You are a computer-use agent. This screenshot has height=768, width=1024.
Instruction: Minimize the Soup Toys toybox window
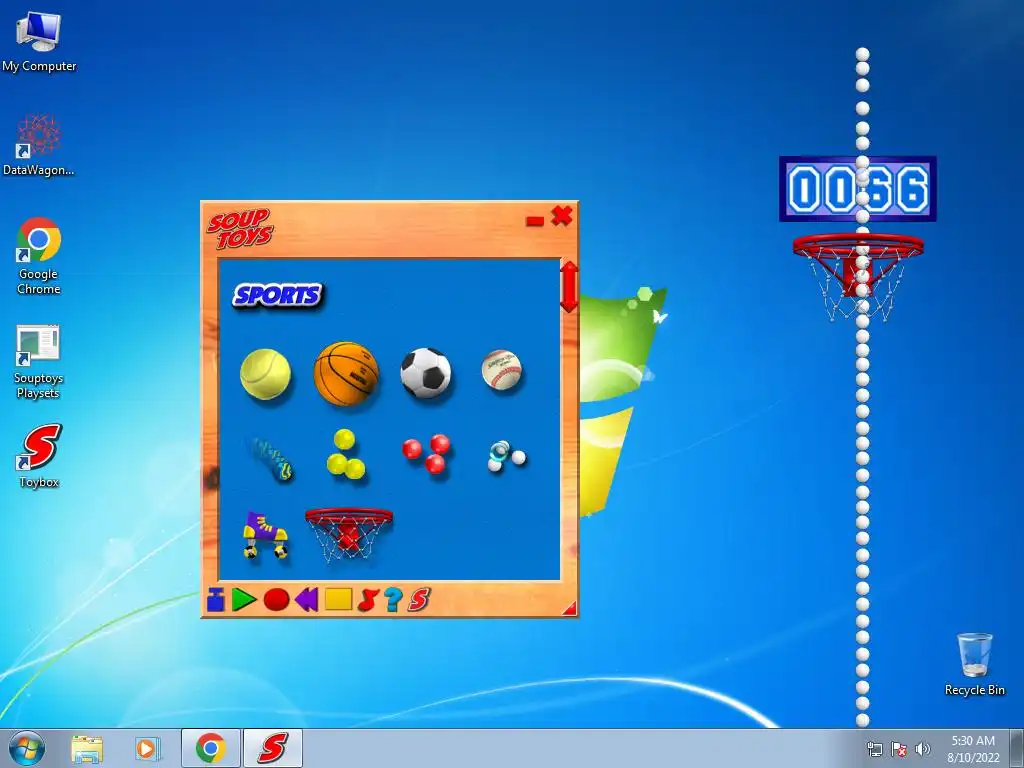click(x=535, y=221)
